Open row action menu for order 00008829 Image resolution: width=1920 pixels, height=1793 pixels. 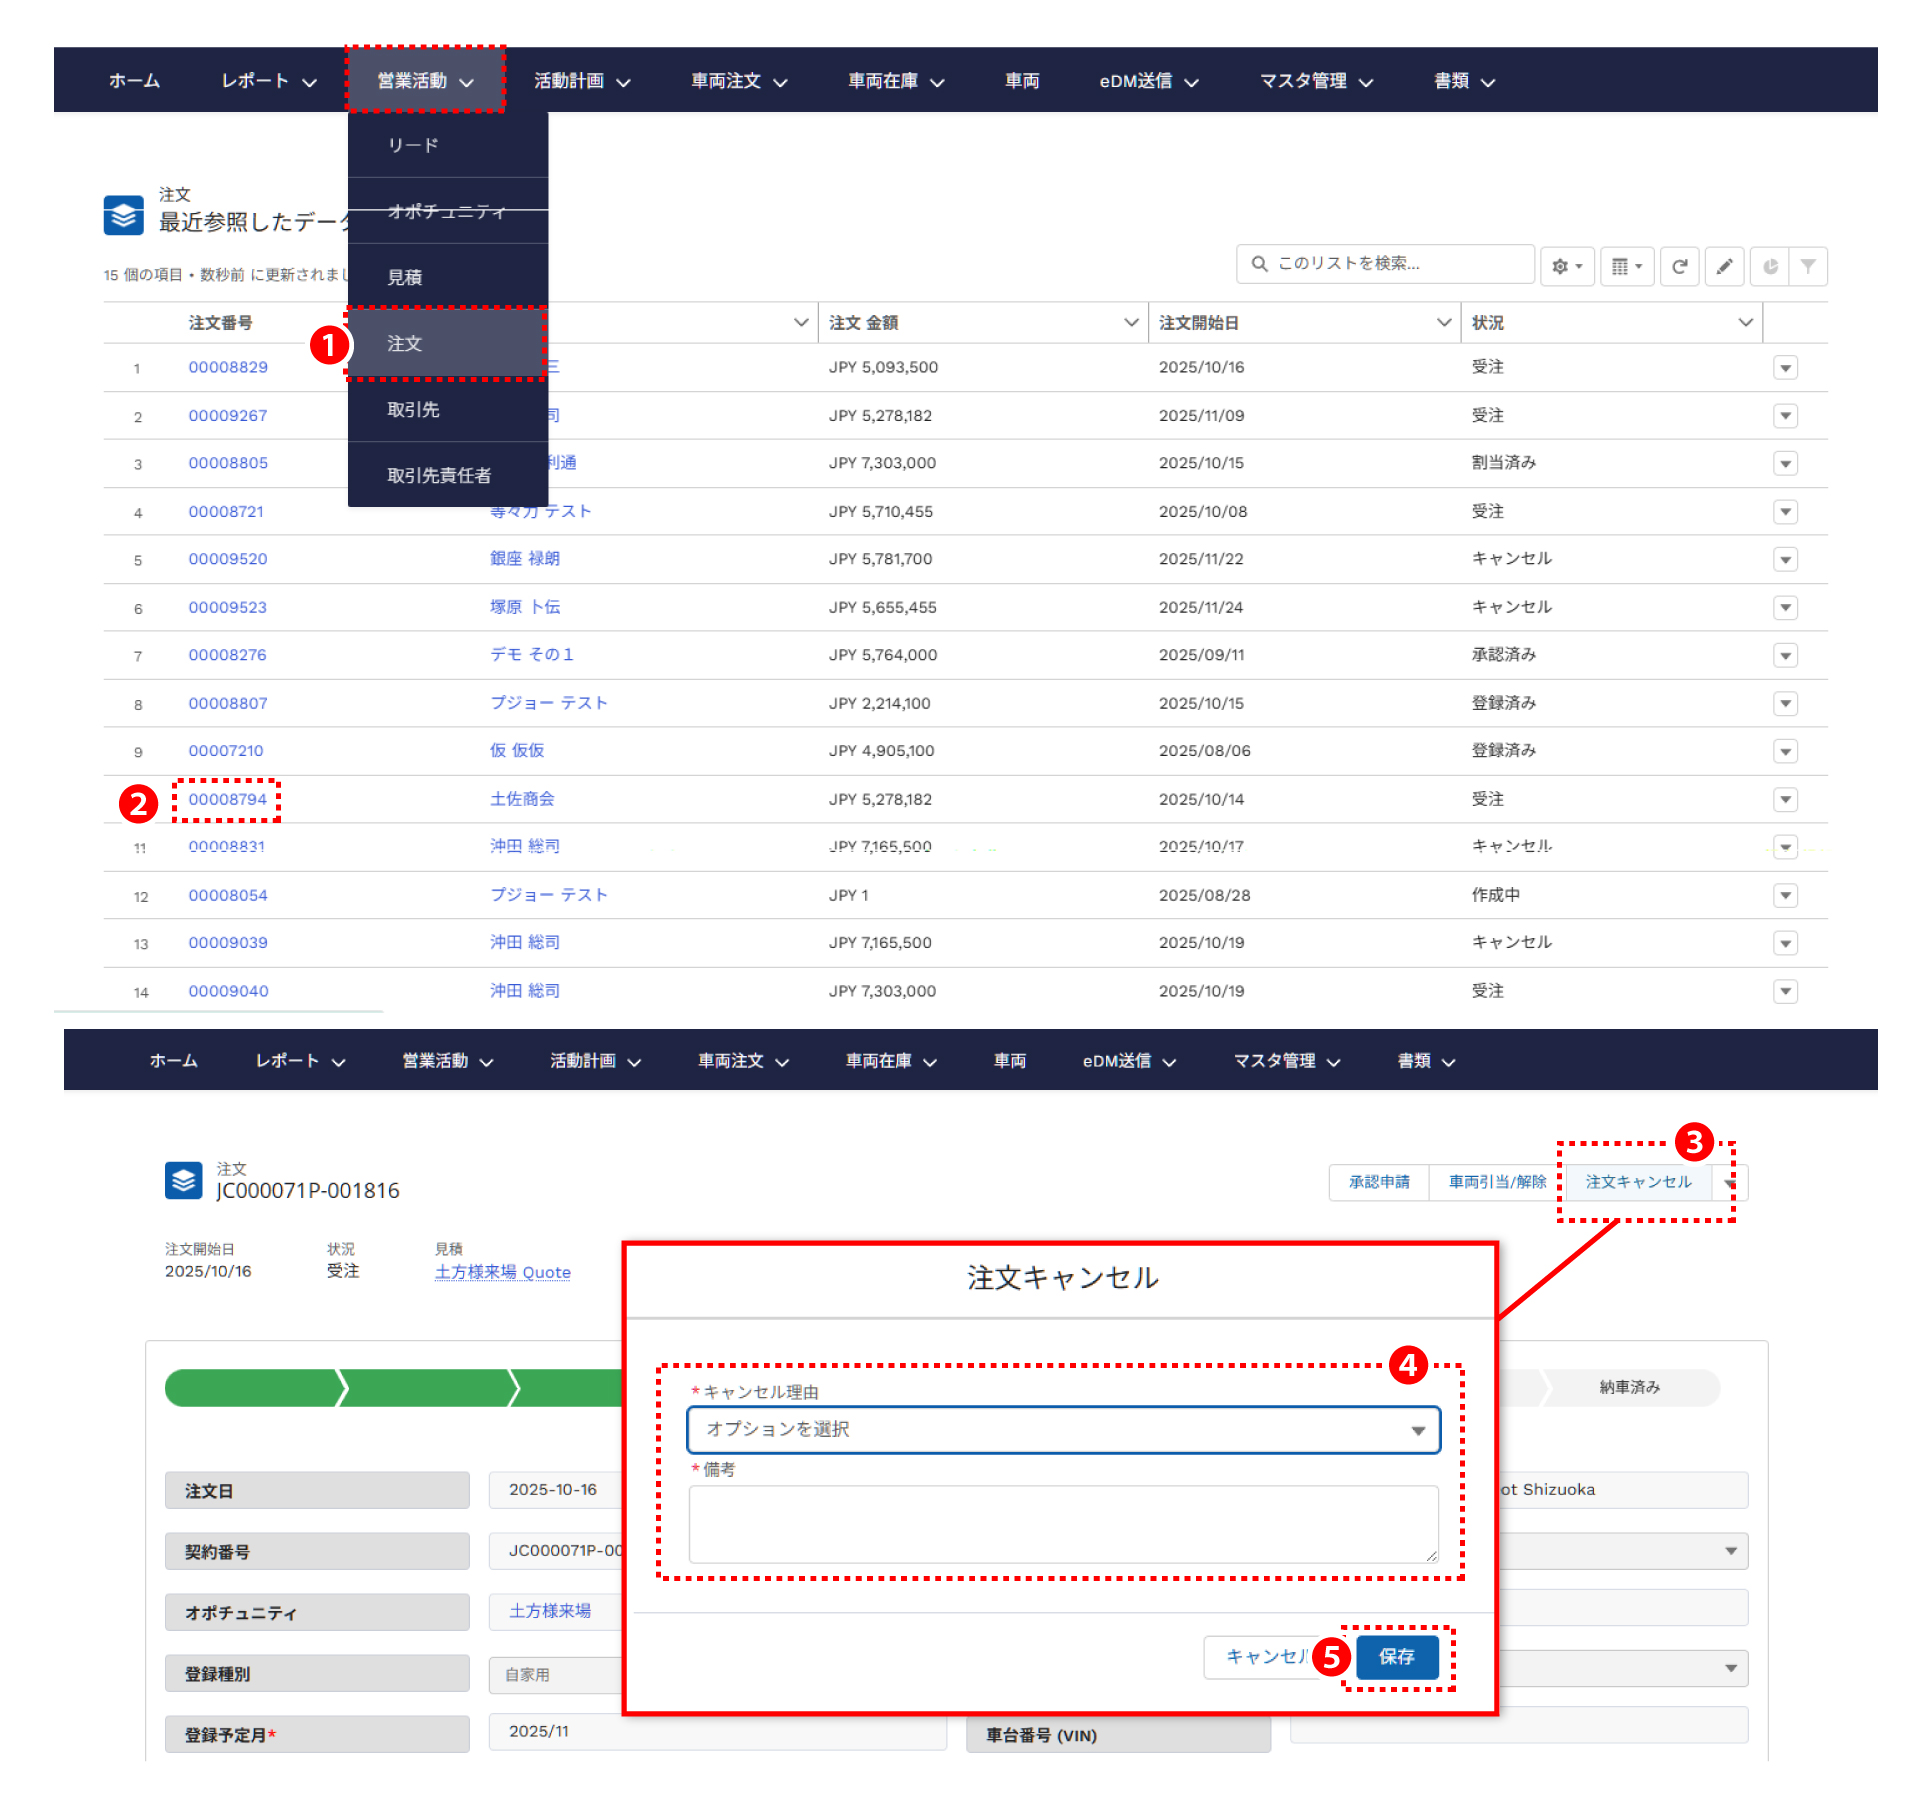click(1785, 368)
